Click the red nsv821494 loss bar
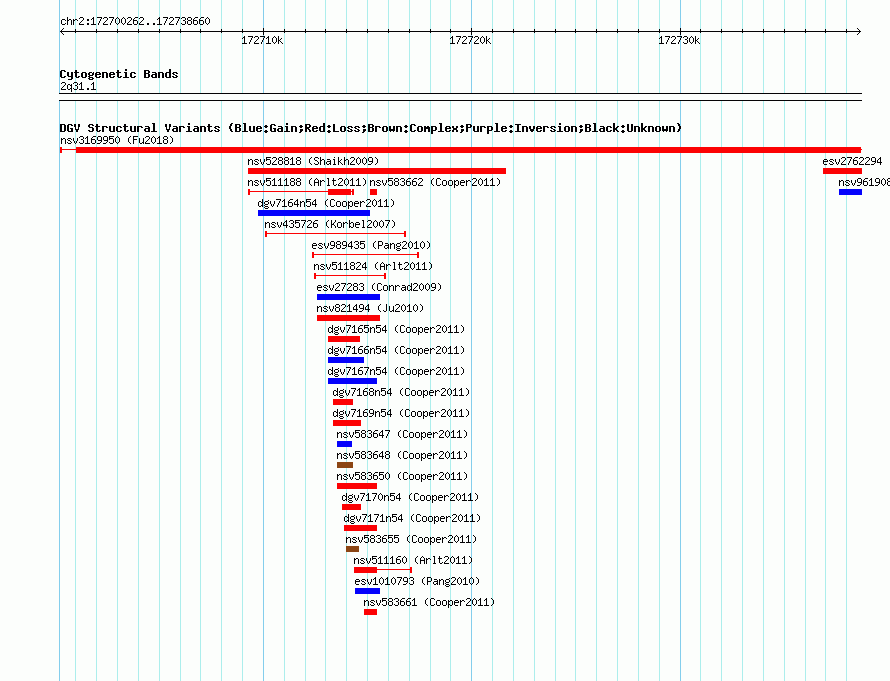The image size is (890, 681). click(x=349, y=318)
